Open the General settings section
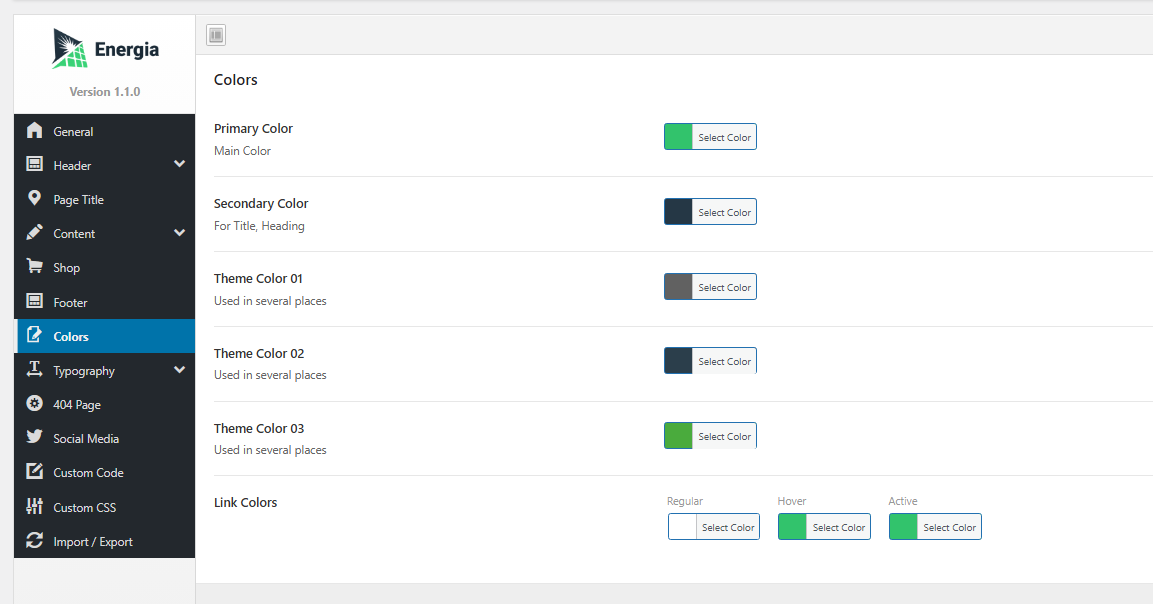The width and height of the screenshot is (1153, 604). tap(104, 131)
